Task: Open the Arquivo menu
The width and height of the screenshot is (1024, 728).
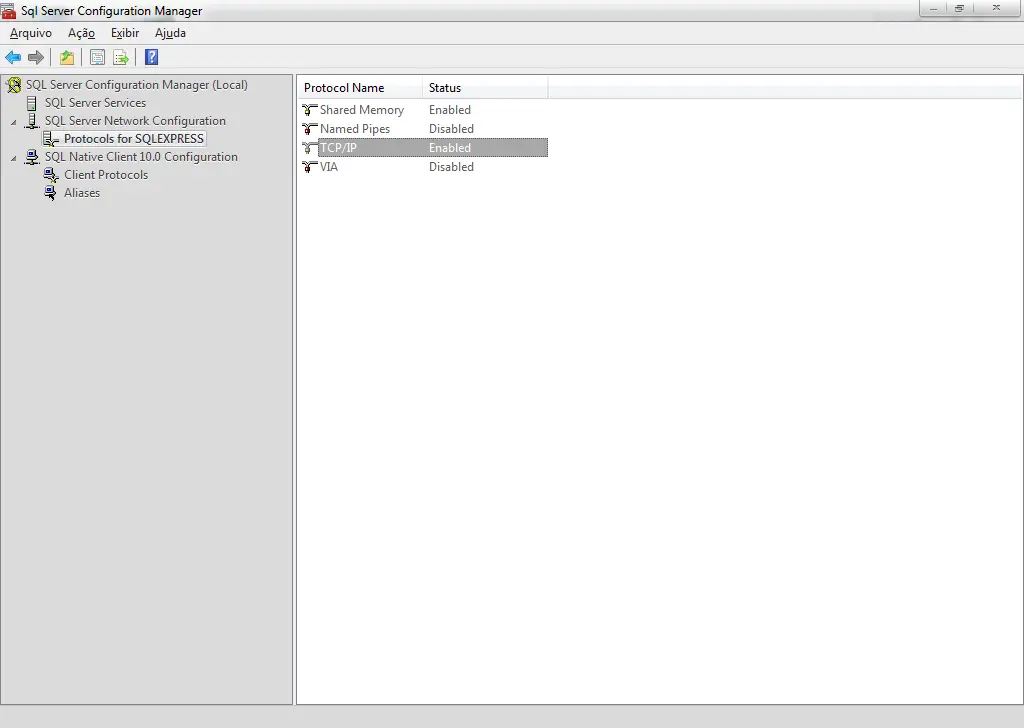Action: (31, 33)
